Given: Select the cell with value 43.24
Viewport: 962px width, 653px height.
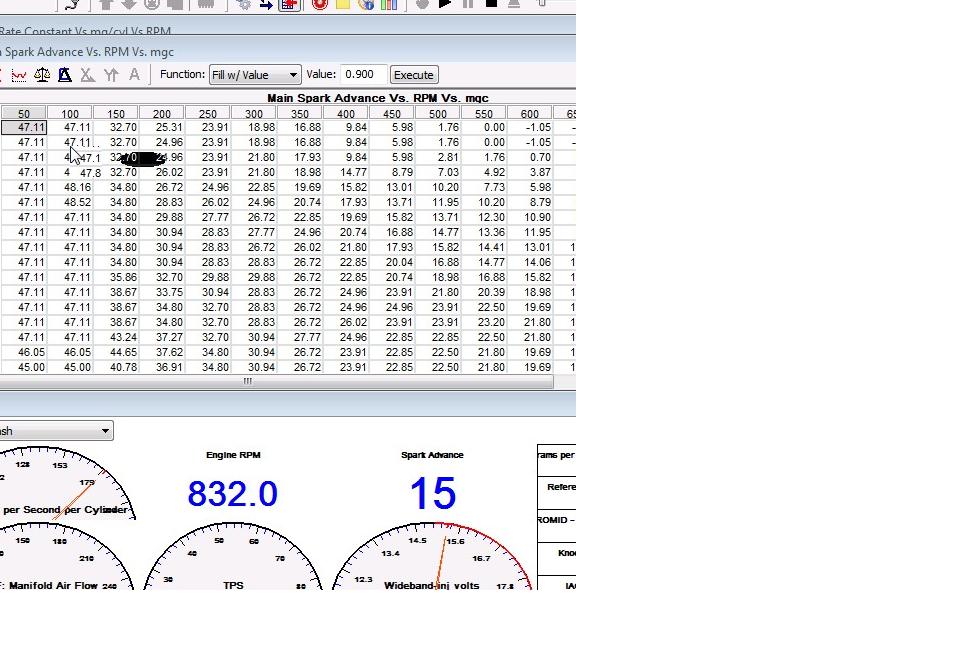Looking at the screenshot, I should (116, 337).
